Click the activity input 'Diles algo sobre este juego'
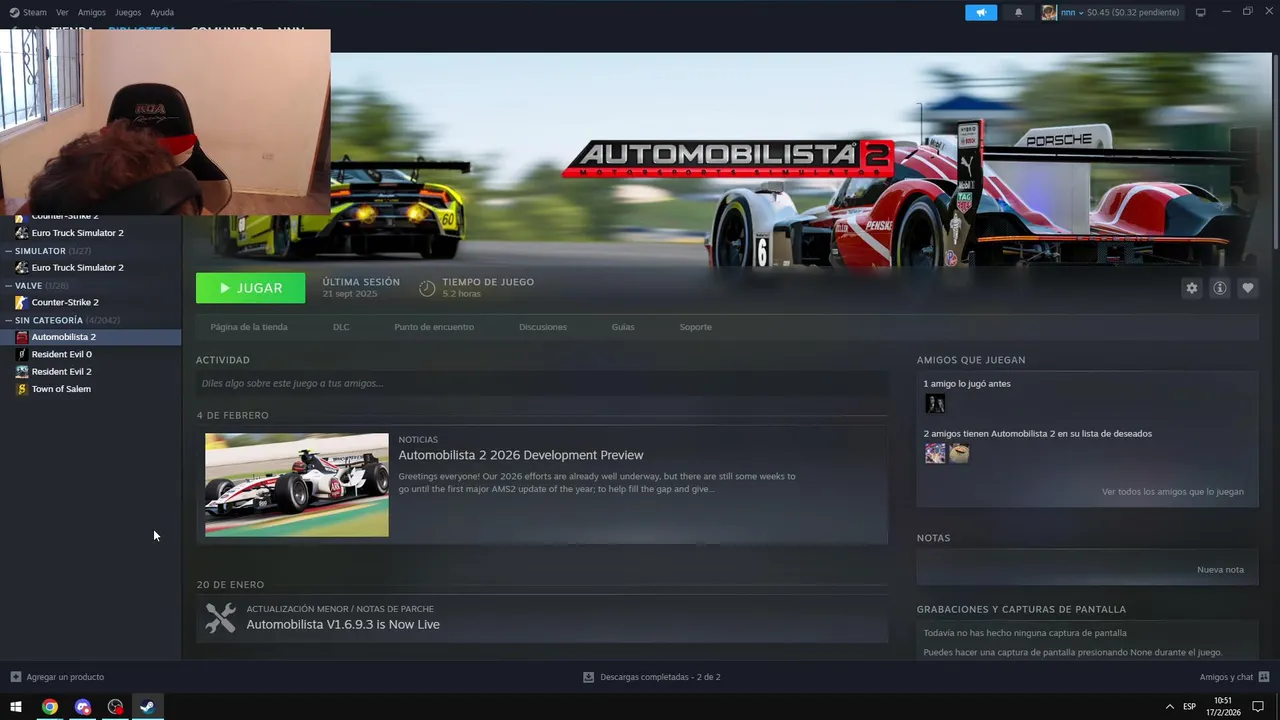The width and height of the screenshot is (1280, 720). click(x=542, y=383)
